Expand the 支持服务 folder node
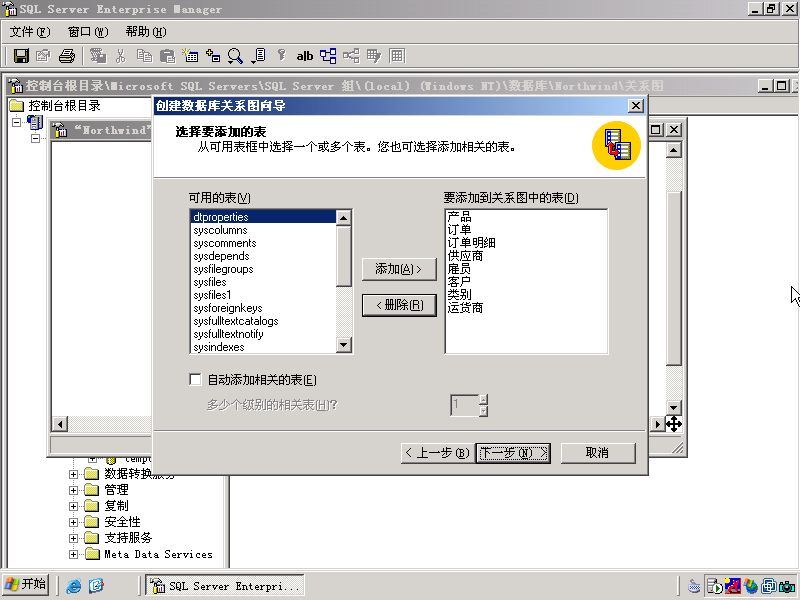This screenshot has width=800, height=600. coord(73,538)
